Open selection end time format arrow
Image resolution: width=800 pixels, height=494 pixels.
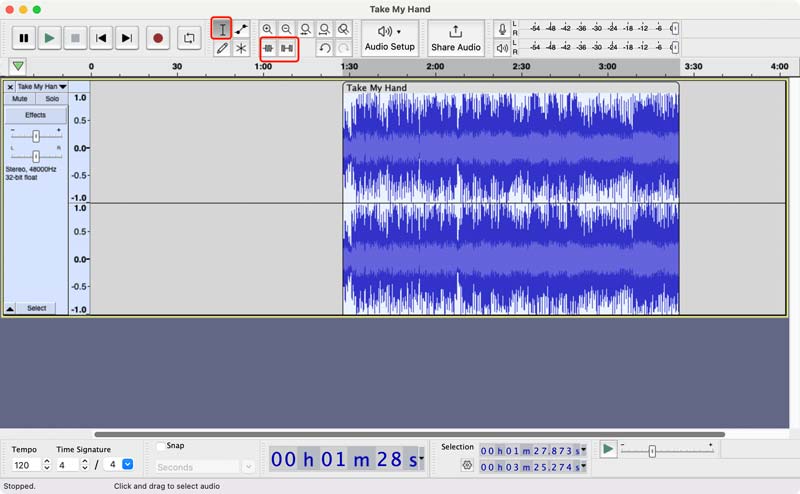click(584, 466)
